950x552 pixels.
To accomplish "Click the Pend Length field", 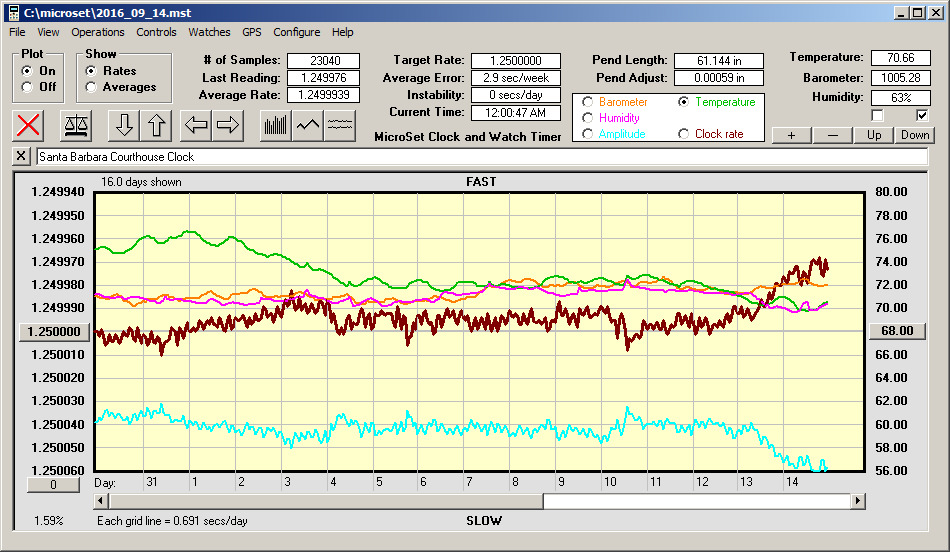I will pos(719,61).
